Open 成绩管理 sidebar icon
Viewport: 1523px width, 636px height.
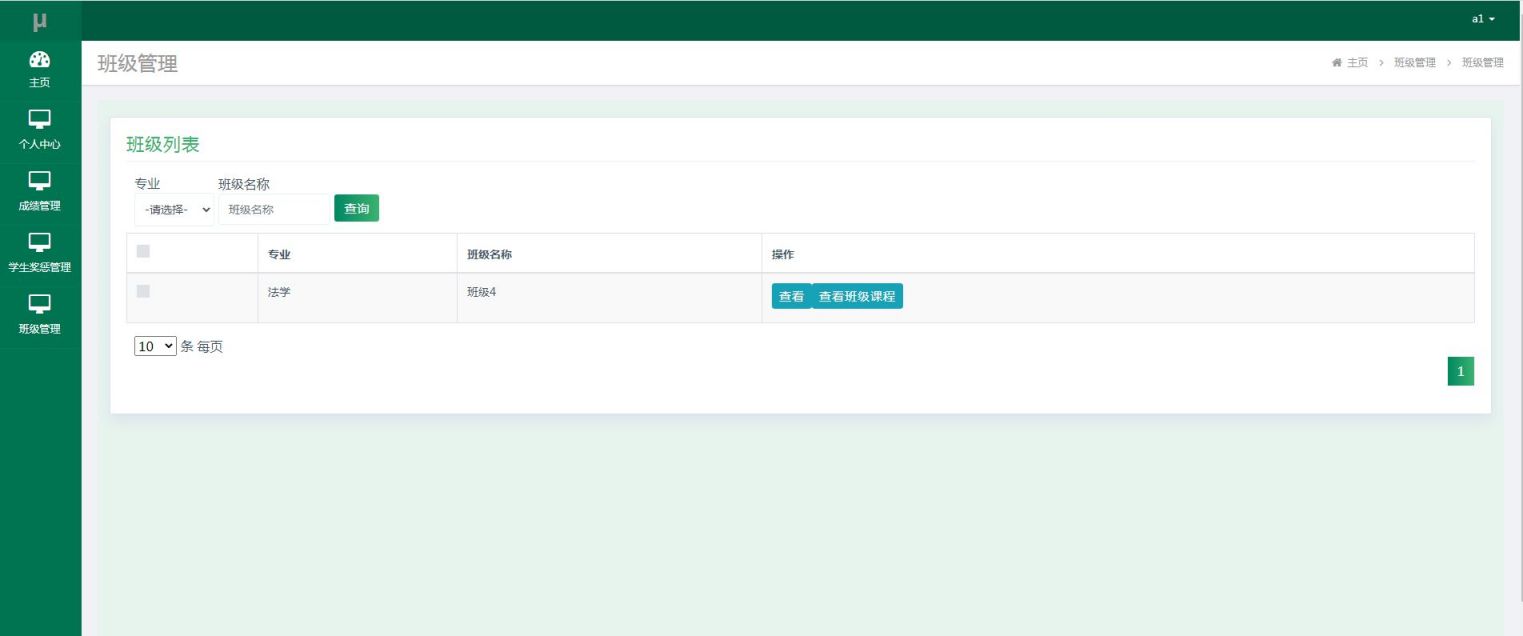(40, 181)
